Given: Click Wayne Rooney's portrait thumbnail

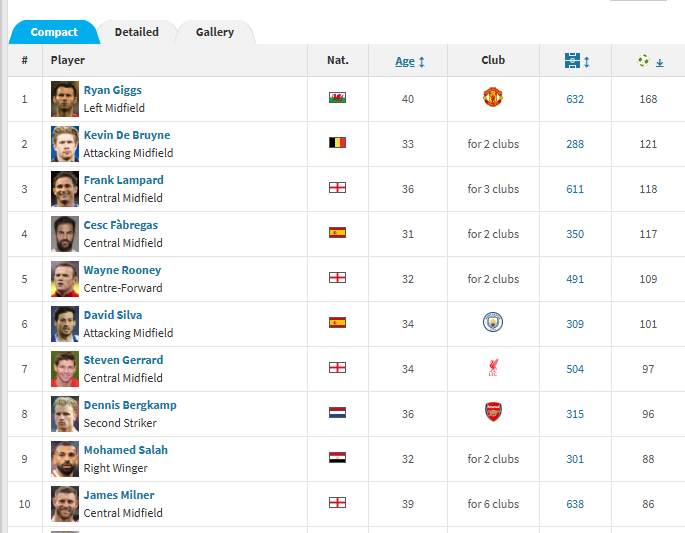Looking at the screenshot, I should point(65,279).
